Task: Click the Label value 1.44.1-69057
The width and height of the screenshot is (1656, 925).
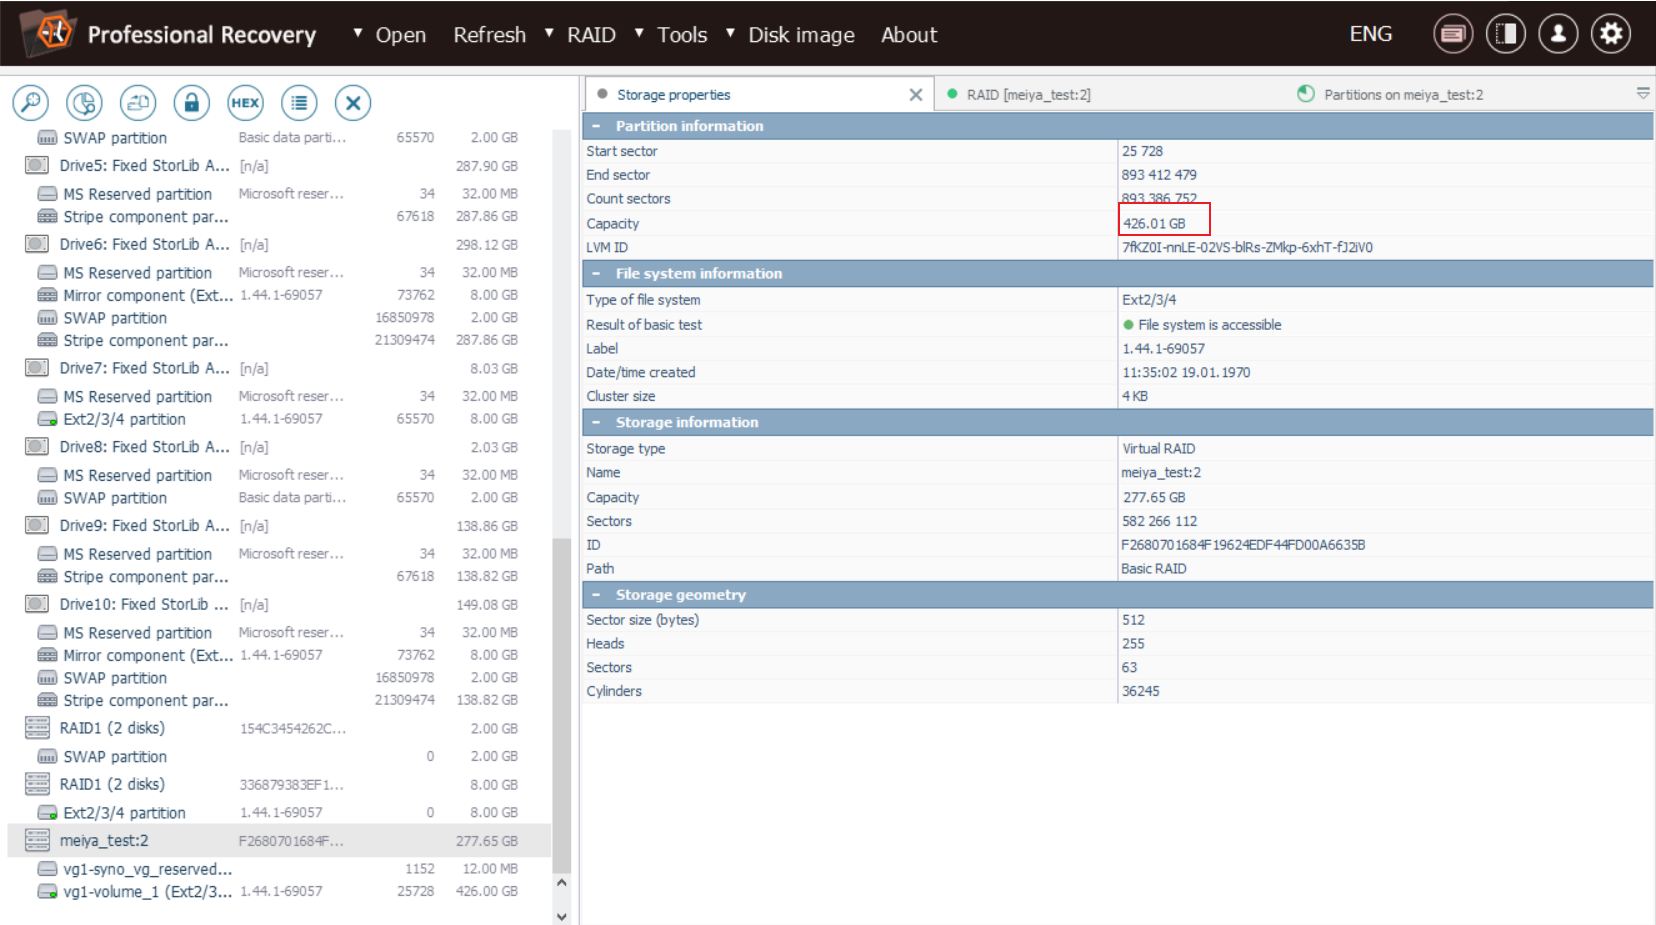Action: 1163,348
